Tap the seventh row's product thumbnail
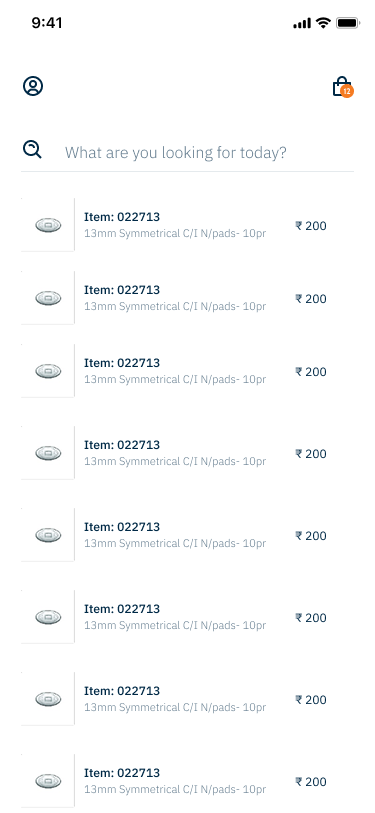The height and width of the screenshot is (813, 375). (48, 699)
